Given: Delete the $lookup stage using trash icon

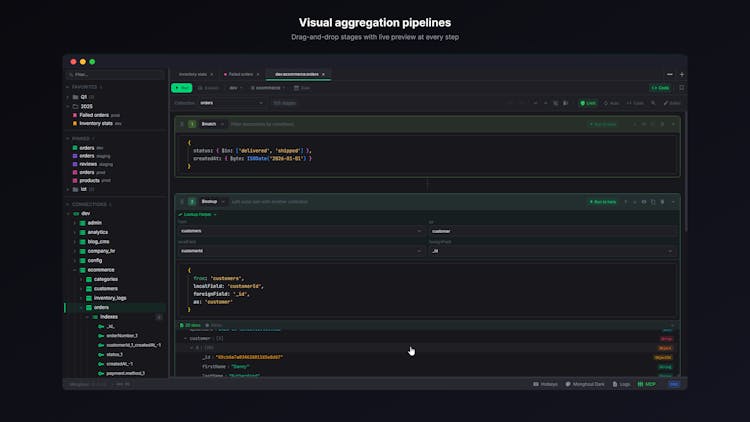Looking at the screenshot, I should 661,201.
